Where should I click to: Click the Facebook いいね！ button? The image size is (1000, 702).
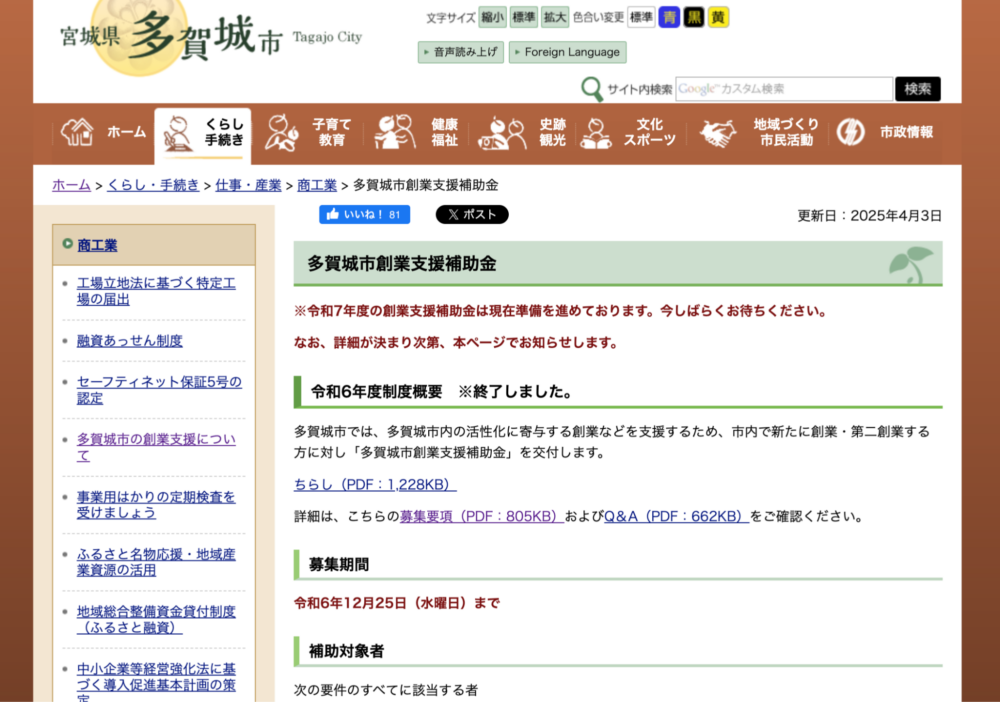(364, 214)
